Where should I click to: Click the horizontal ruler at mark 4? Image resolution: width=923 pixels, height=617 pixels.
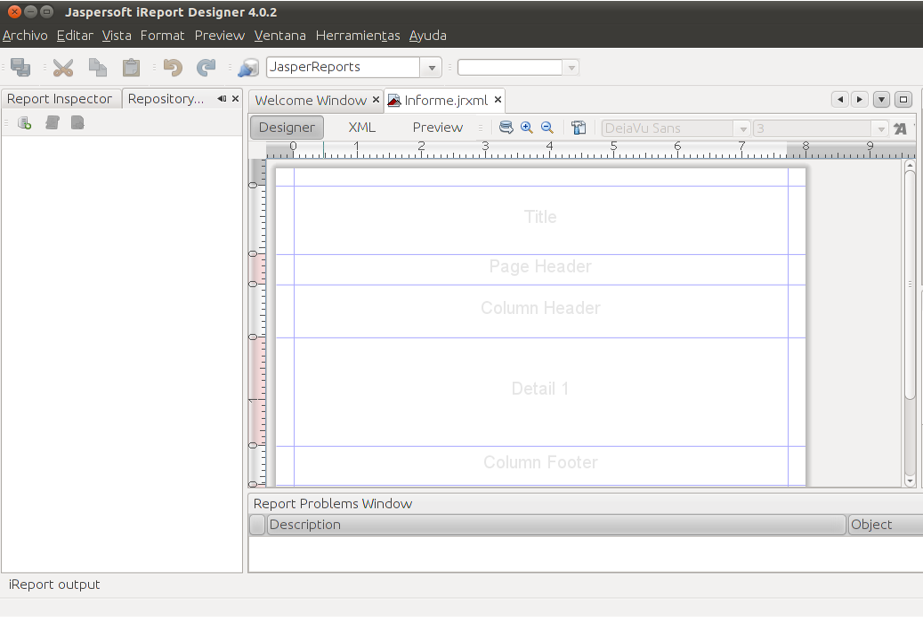click(549, 147)
